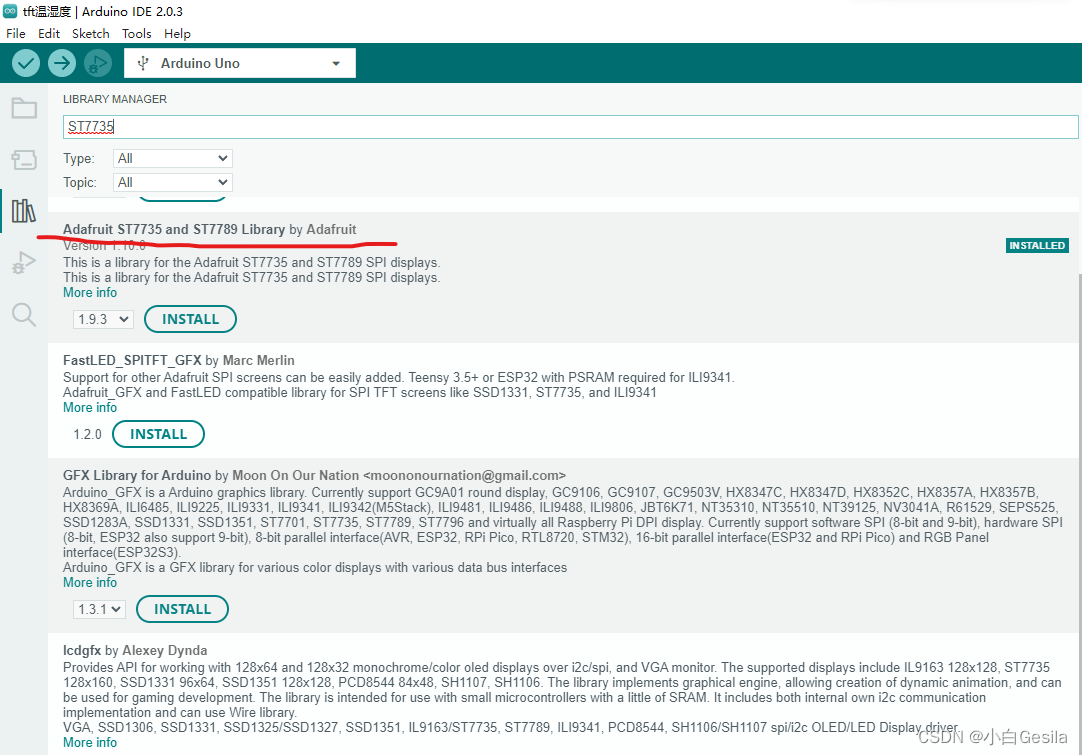Select the Library Manager sidebar icon

tap(23, 210)
